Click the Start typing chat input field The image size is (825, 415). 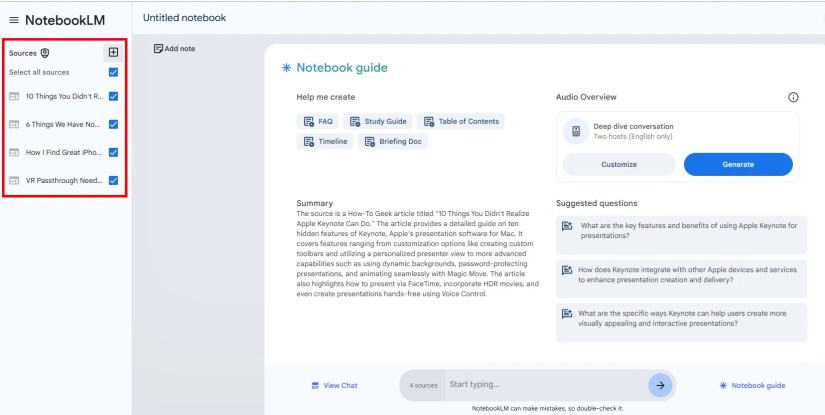click(x=546, y=384)
